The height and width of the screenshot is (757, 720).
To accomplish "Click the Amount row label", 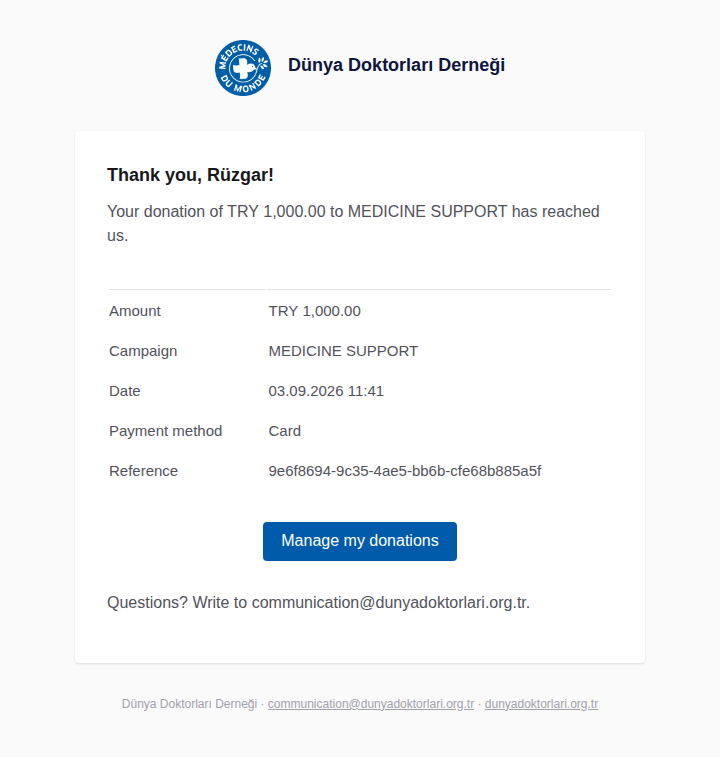I will pyautogui.click(x=135, y=311).
